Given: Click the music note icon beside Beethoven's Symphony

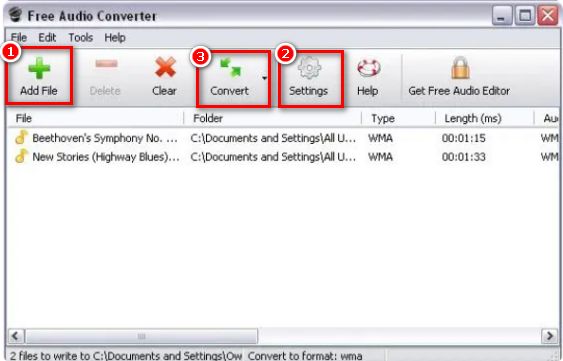Looking at the screenshot, I should (x=21, y=138).
